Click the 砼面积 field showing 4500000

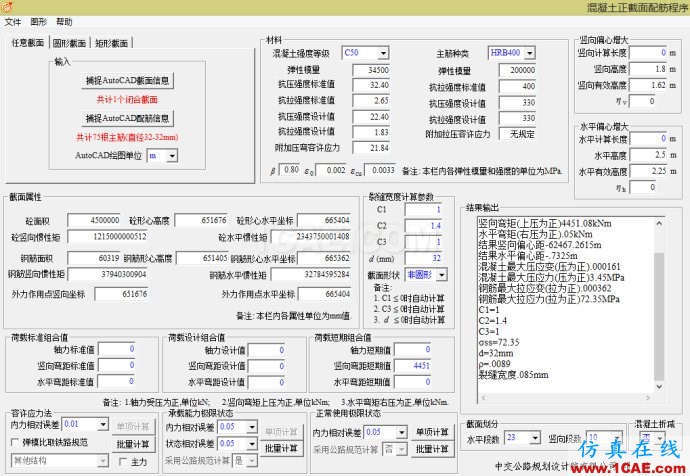(x=94, y=220)
